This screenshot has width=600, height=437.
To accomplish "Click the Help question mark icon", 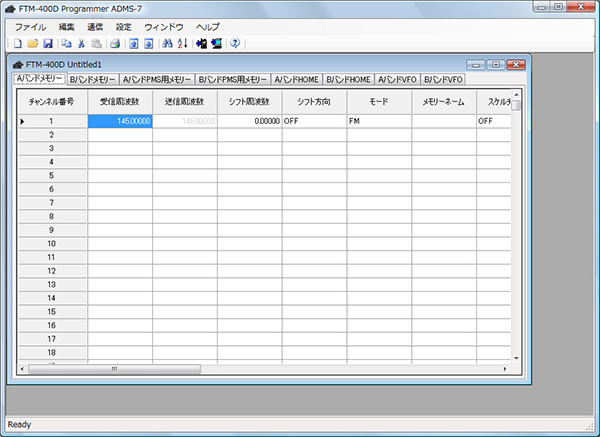I will (x=235, y=44).
